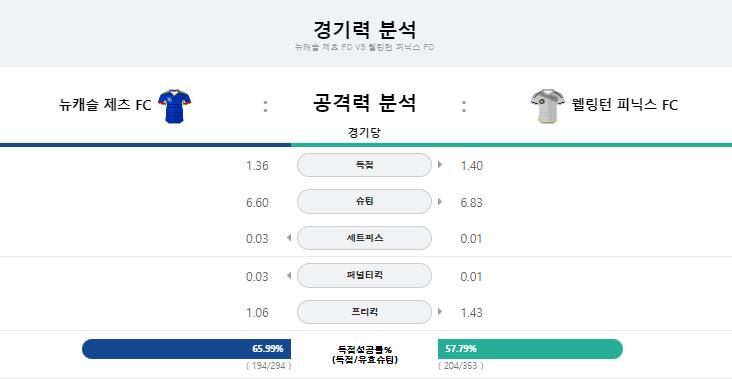Image resolution: width=732 pixels, height=379 pixels.
Task: Click the left arrow beside 페널티킥 pill
Action: (289, 276)
